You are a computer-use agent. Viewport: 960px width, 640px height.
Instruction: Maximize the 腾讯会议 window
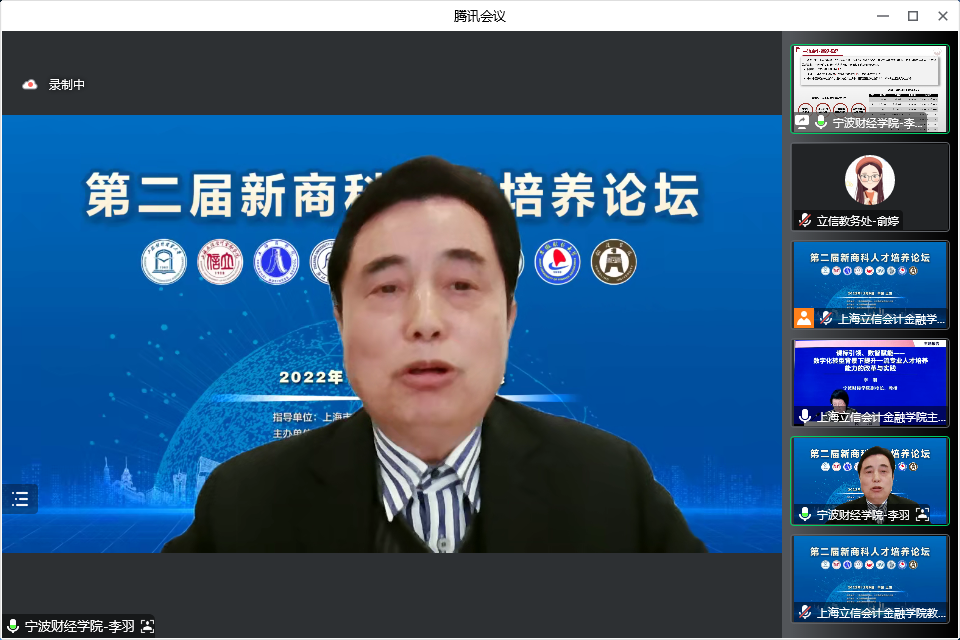[x=913, y=15]
